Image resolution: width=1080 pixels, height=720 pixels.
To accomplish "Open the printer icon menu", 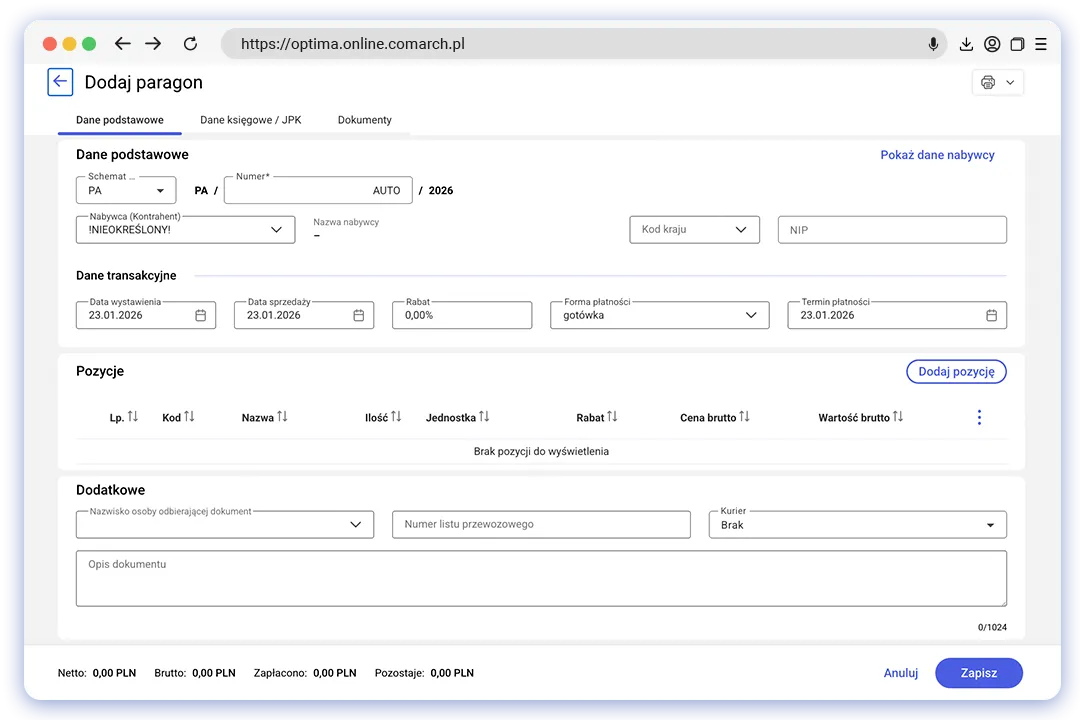I will (997, 82).
